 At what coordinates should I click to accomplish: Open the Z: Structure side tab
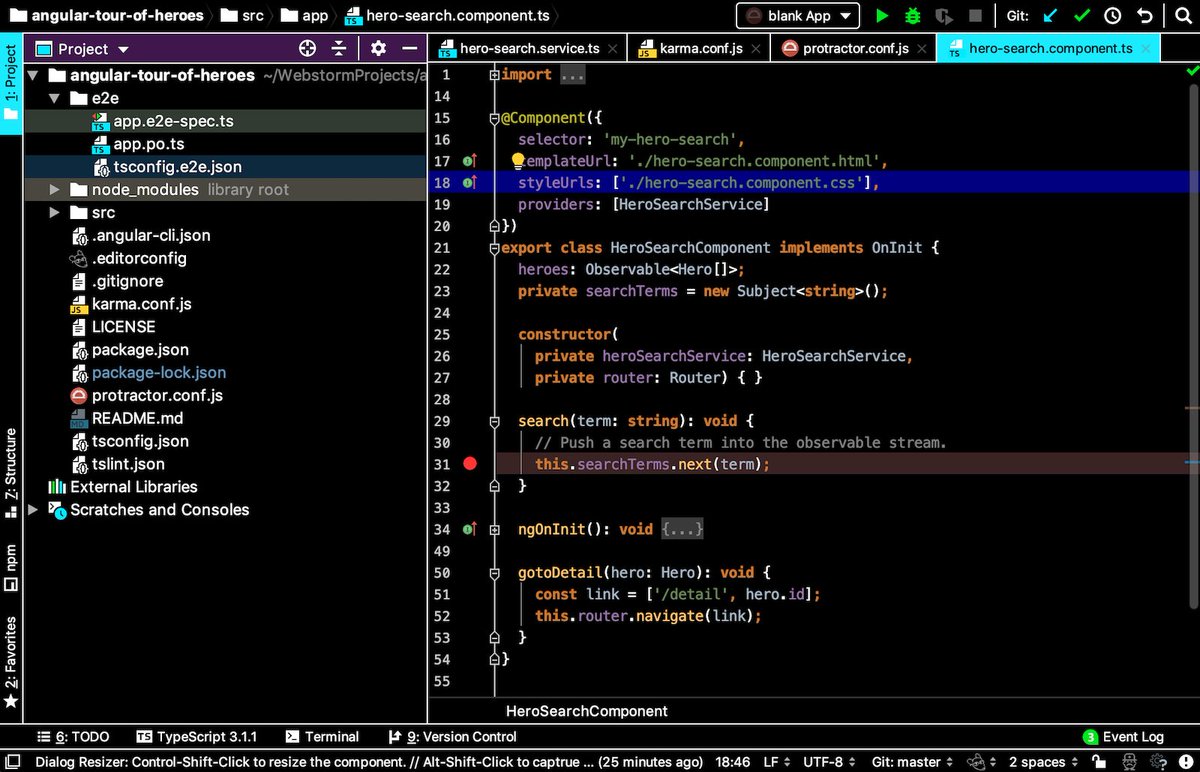[11, 472]
